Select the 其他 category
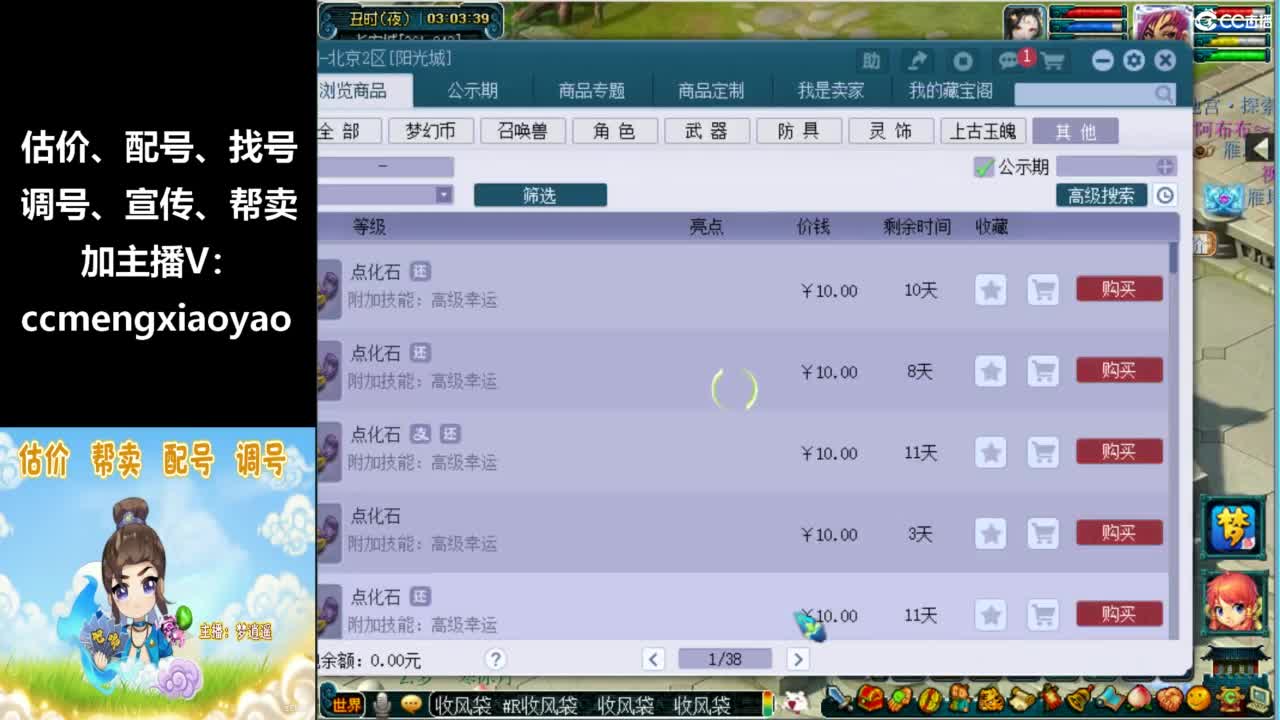This screenshot has height=720, width=1280. click(x=1075, y=131)
